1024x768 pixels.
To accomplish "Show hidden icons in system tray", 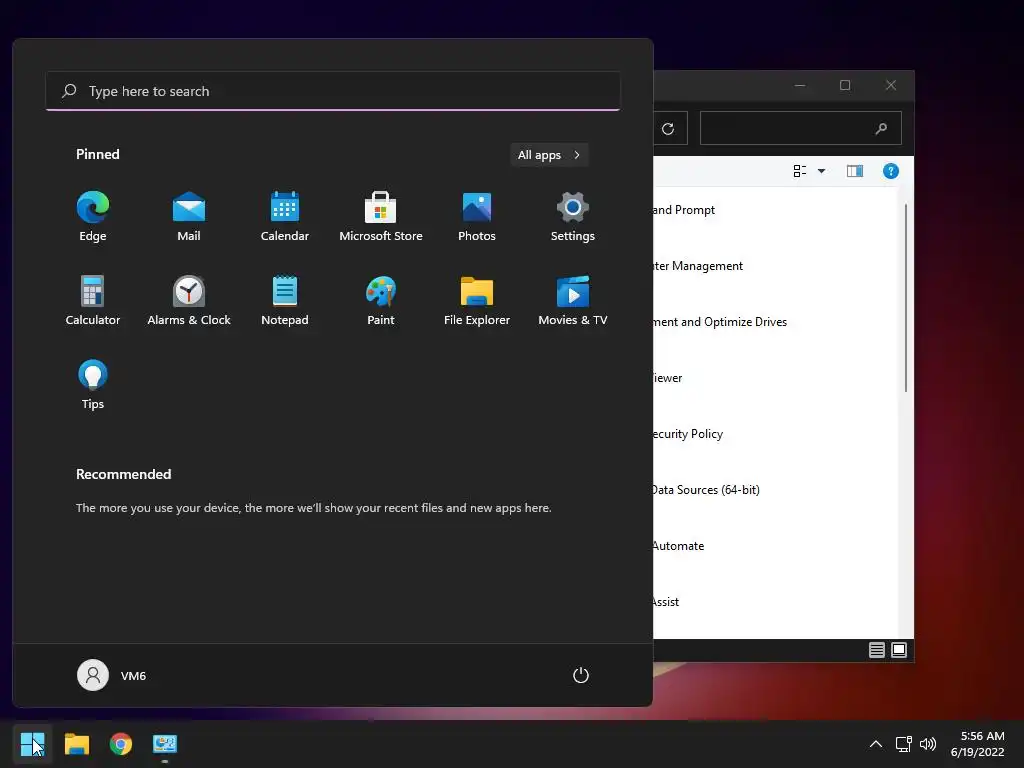I will 876,744.
